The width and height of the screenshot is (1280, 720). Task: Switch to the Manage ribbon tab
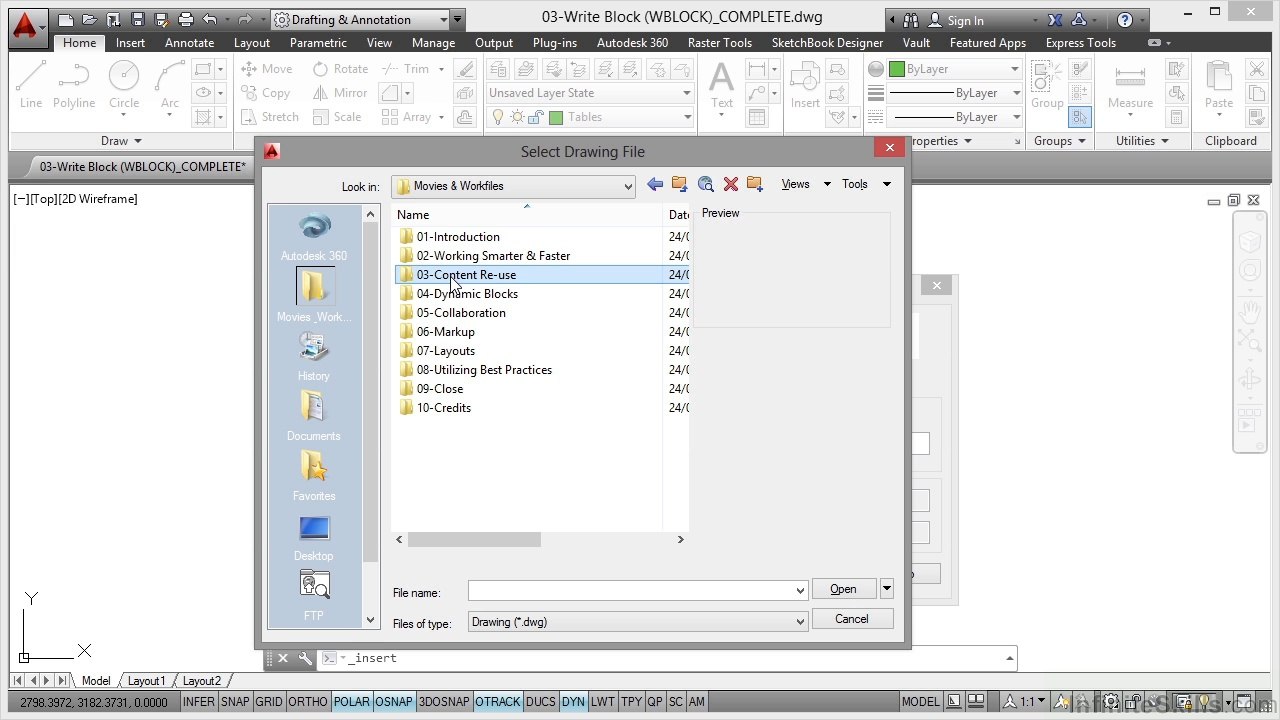click(433, 43)
